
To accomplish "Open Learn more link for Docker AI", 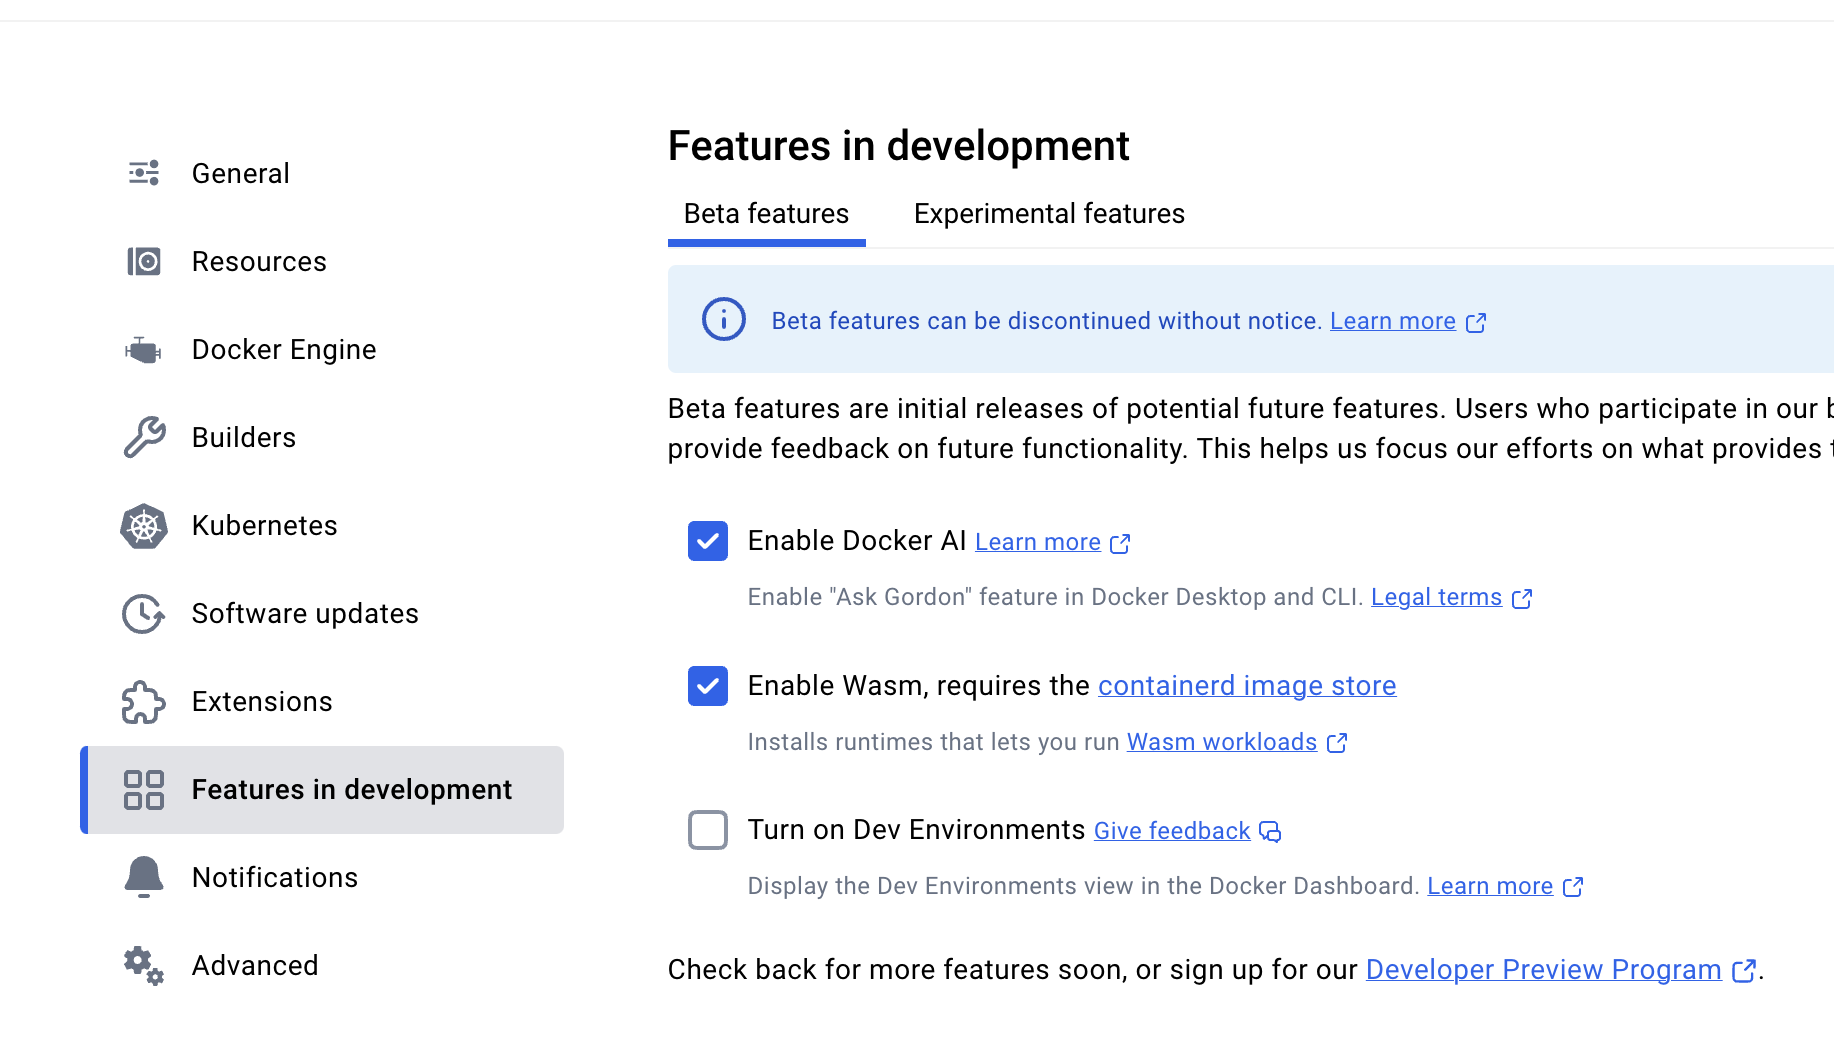I will [1038, 542].
